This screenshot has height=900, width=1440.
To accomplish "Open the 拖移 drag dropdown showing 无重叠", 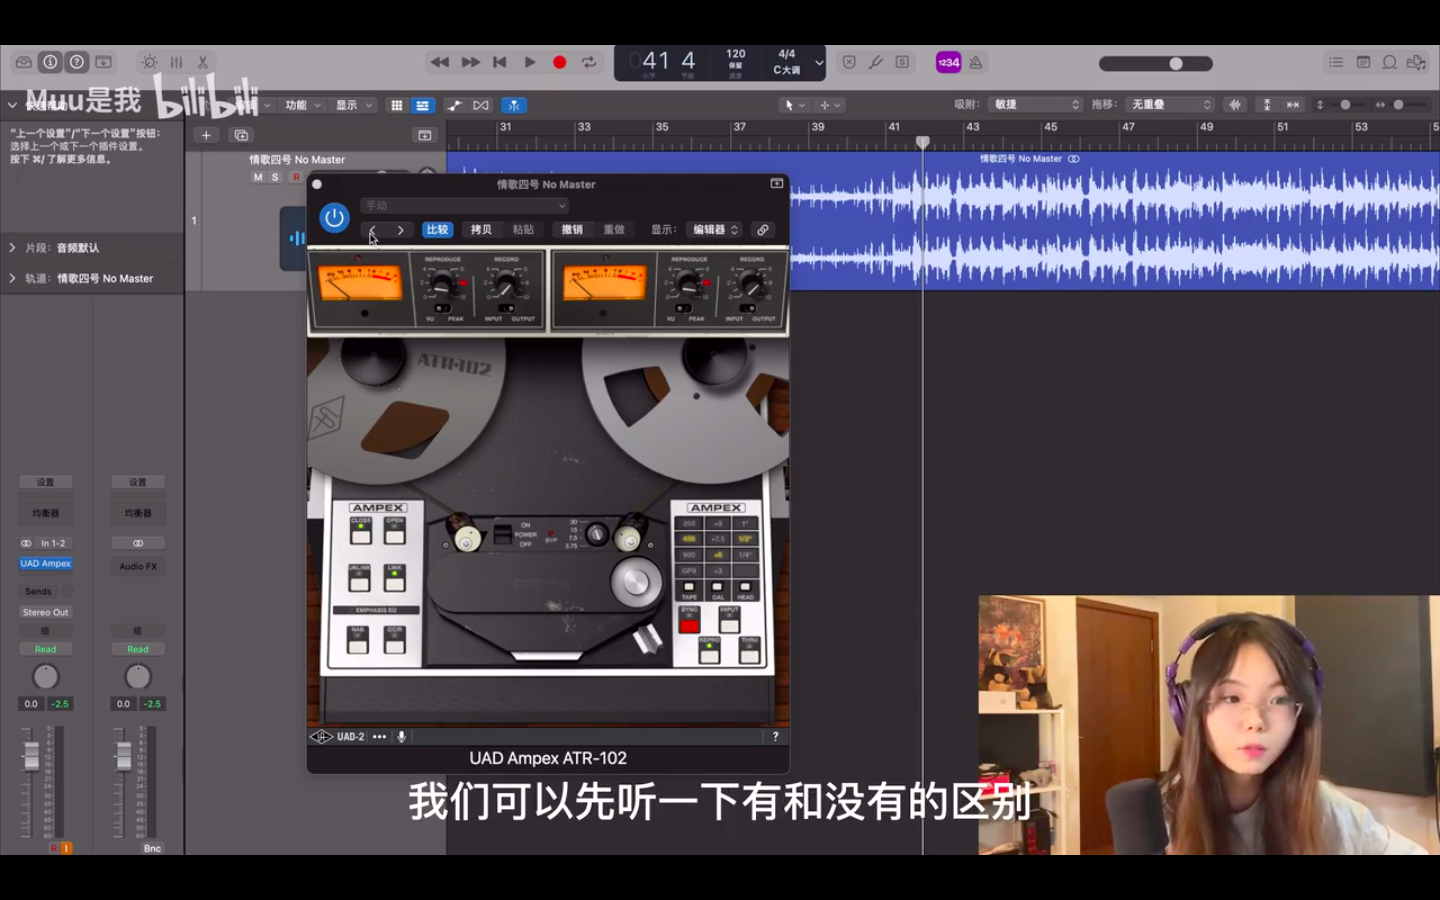I will pos(1171,105).
